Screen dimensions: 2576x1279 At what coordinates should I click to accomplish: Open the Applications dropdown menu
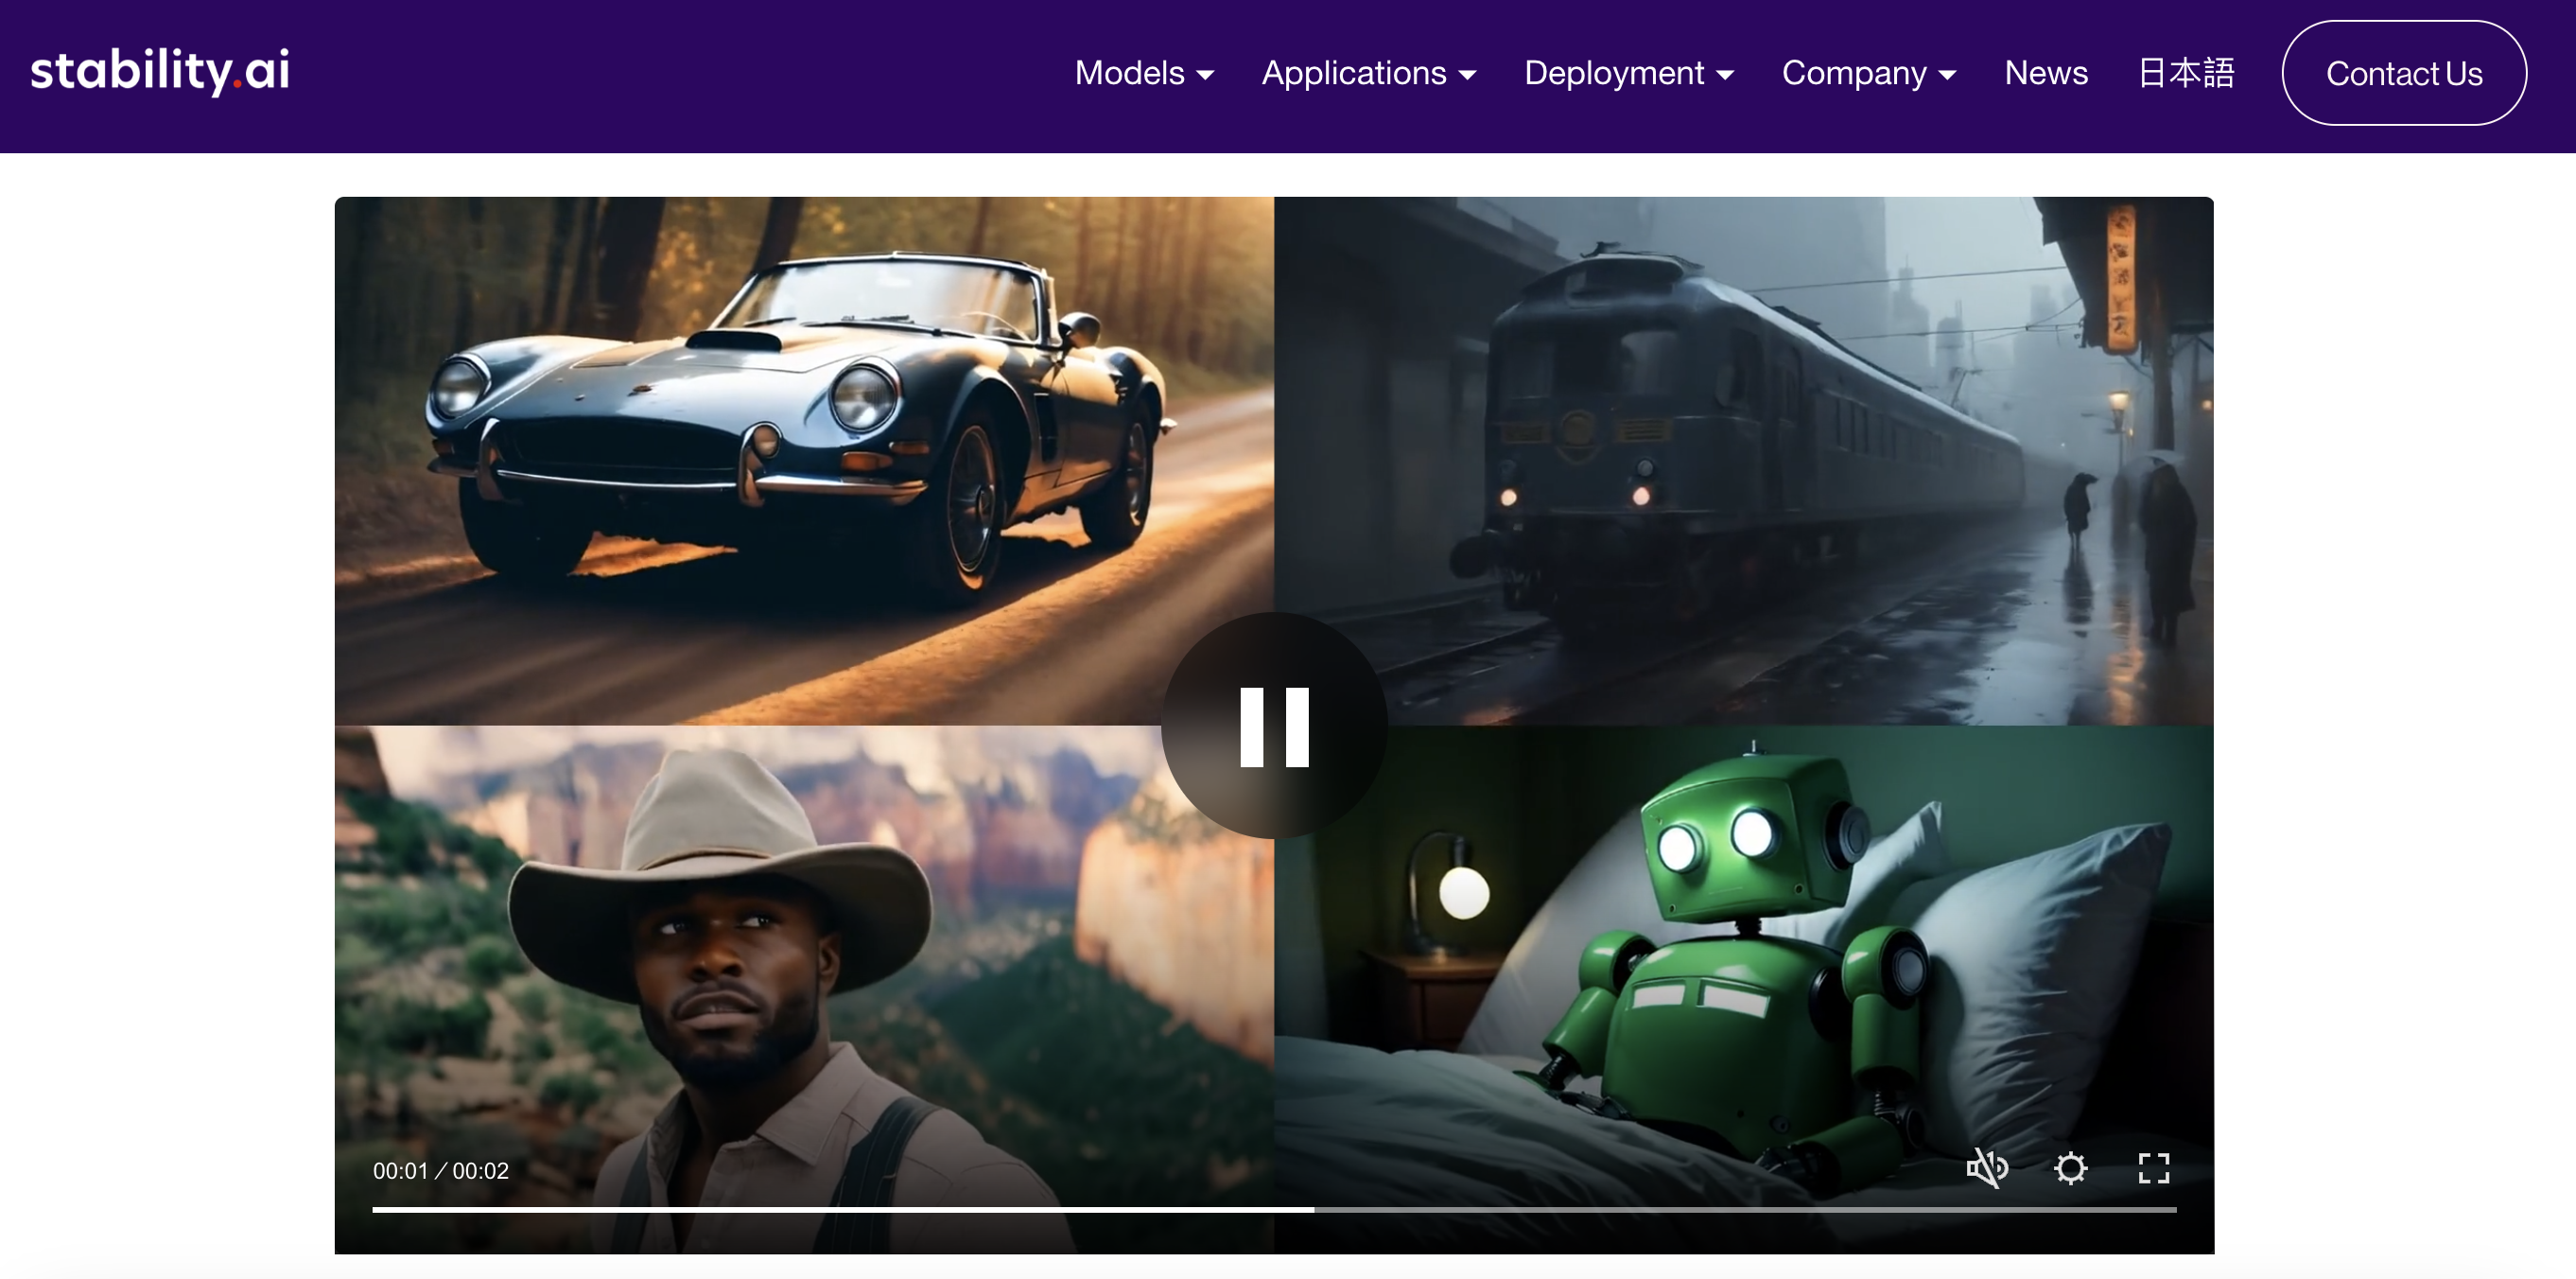click(x=1367, y=73)
